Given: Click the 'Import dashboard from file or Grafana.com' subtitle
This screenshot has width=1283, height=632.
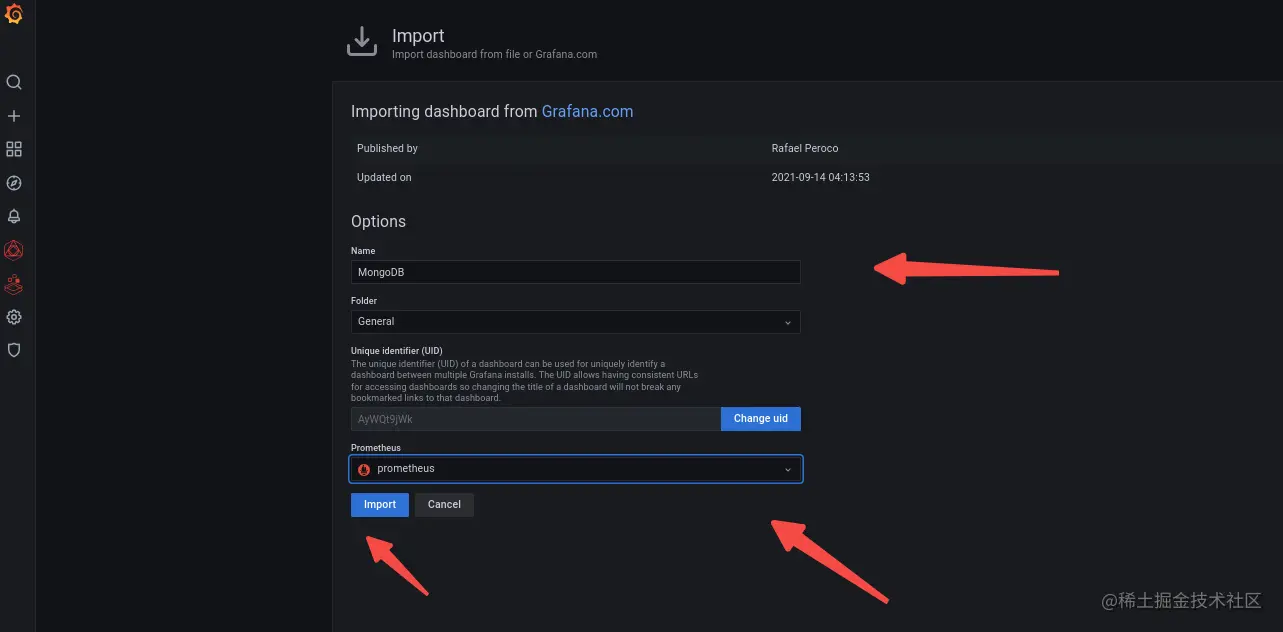Looking at the screenshot, I should click(494, 54).
